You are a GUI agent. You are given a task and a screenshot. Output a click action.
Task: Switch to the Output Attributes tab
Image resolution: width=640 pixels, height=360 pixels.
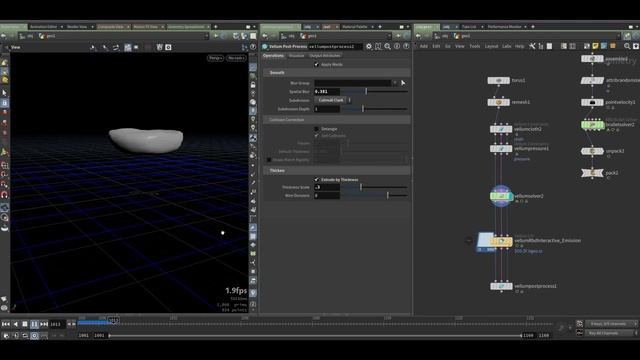[325, 56]
